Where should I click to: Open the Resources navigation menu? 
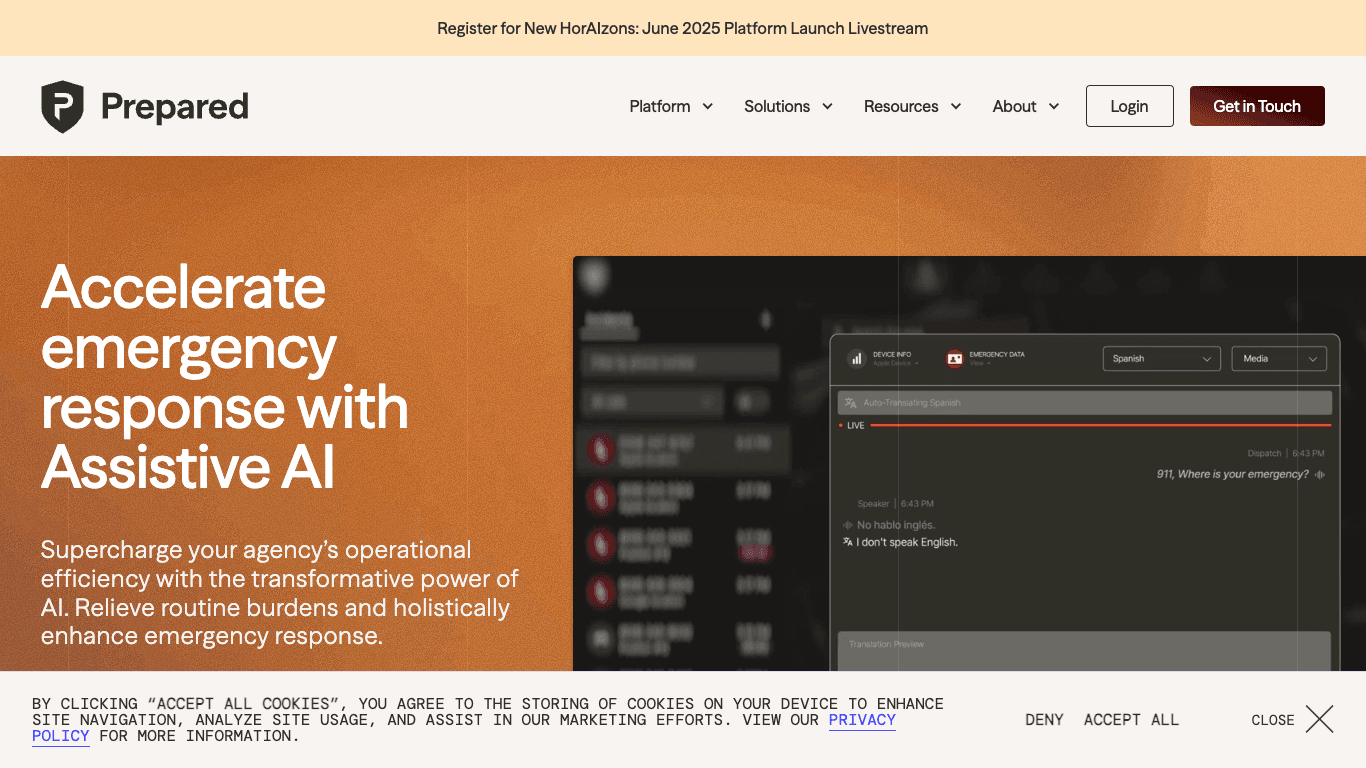pyautogui.click(x=912, y=106)
